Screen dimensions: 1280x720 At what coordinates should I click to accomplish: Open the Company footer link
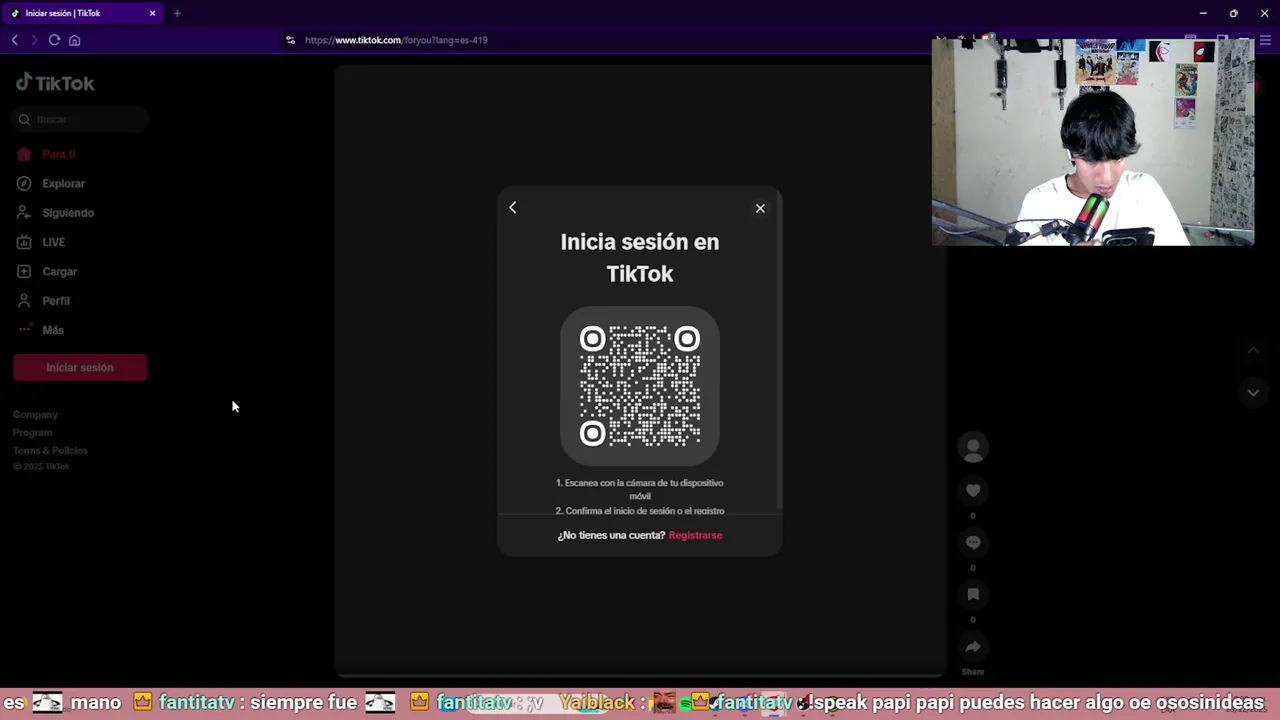tap(35, 414)
